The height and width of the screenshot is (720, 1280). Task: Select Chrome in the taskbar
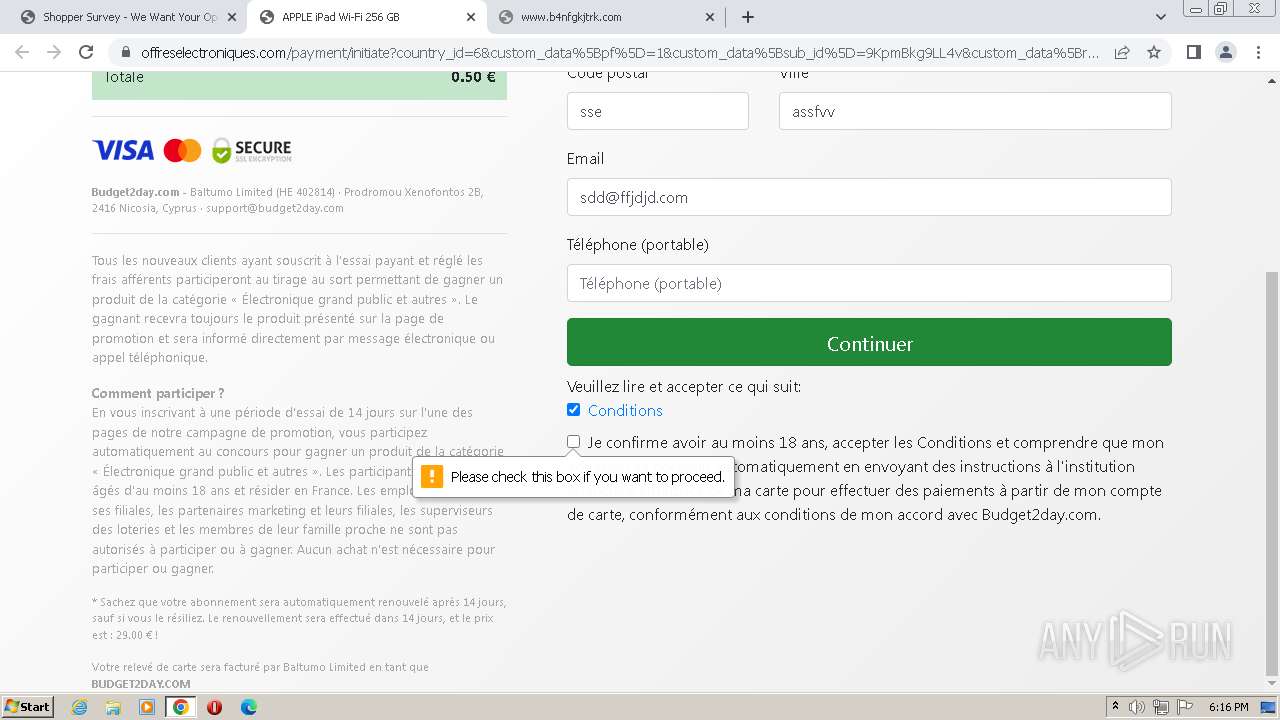[x=181, y=707]
